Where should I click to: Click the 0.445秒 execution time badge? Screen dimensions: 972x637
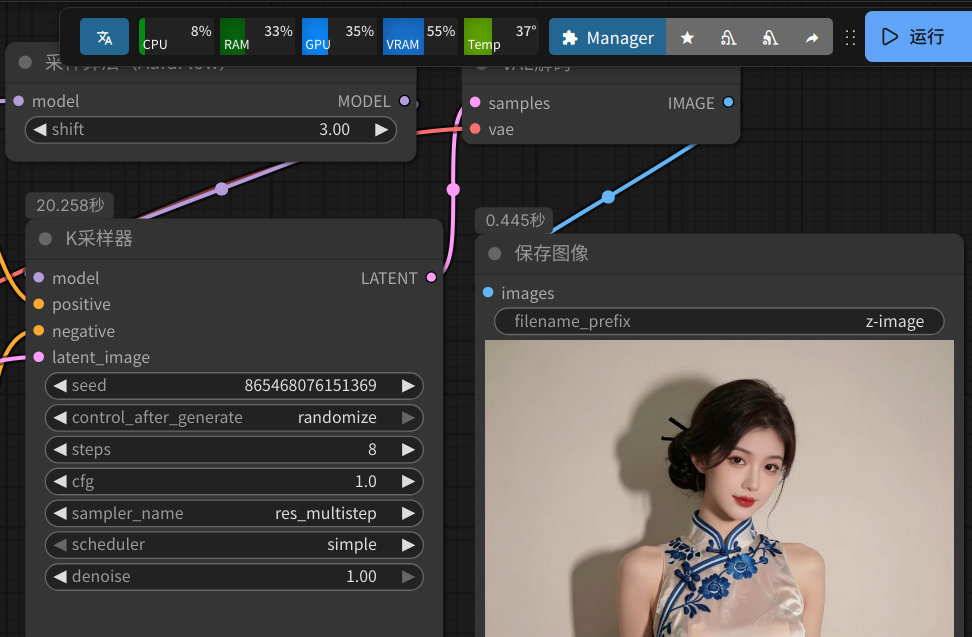coord(515,220)
